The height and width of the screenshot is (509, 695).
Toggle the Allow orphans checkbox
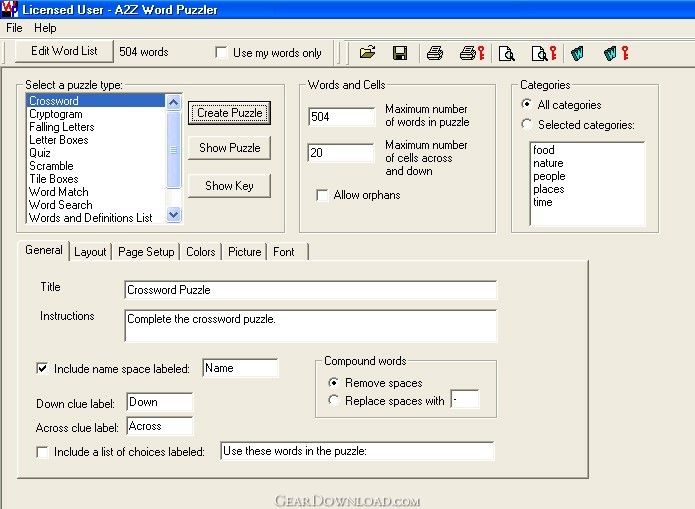coord(322,195)
